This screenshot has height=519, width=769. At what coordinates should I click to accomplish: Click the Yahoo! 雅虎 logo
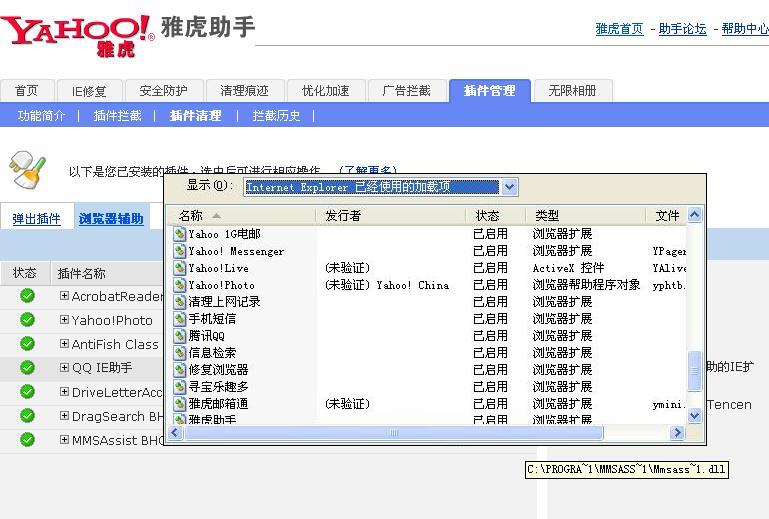(77, 35)
